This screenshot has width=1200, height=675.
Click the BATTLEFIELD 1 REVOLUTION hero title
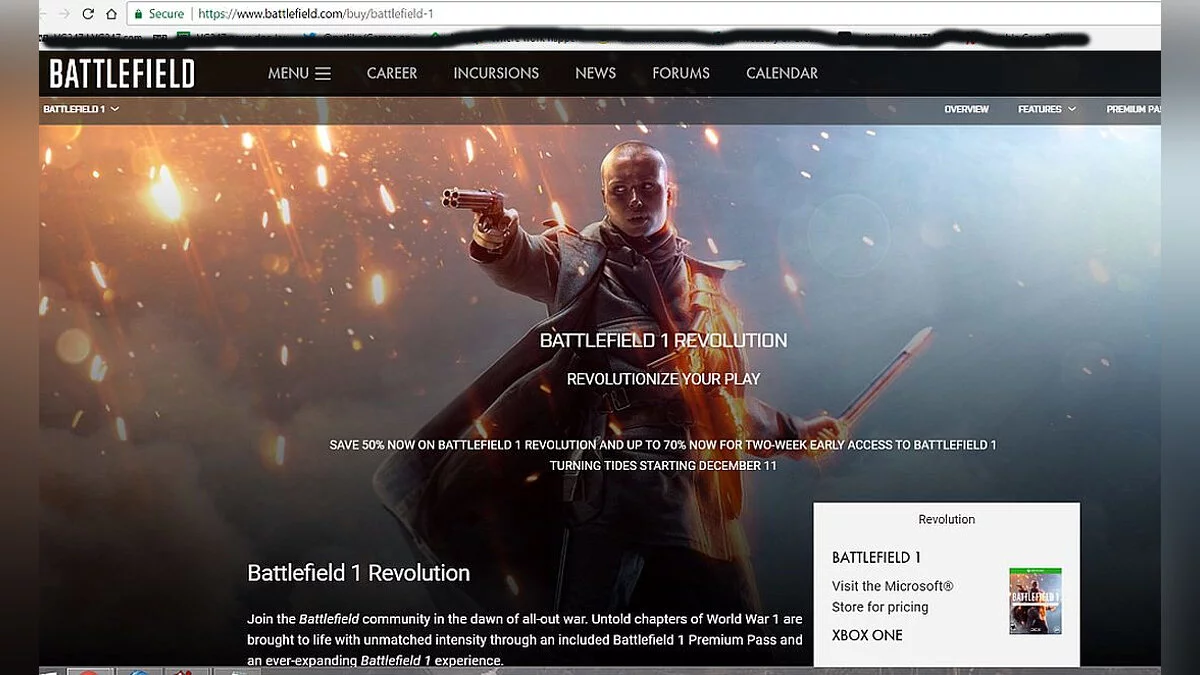[x=664, y=340]
